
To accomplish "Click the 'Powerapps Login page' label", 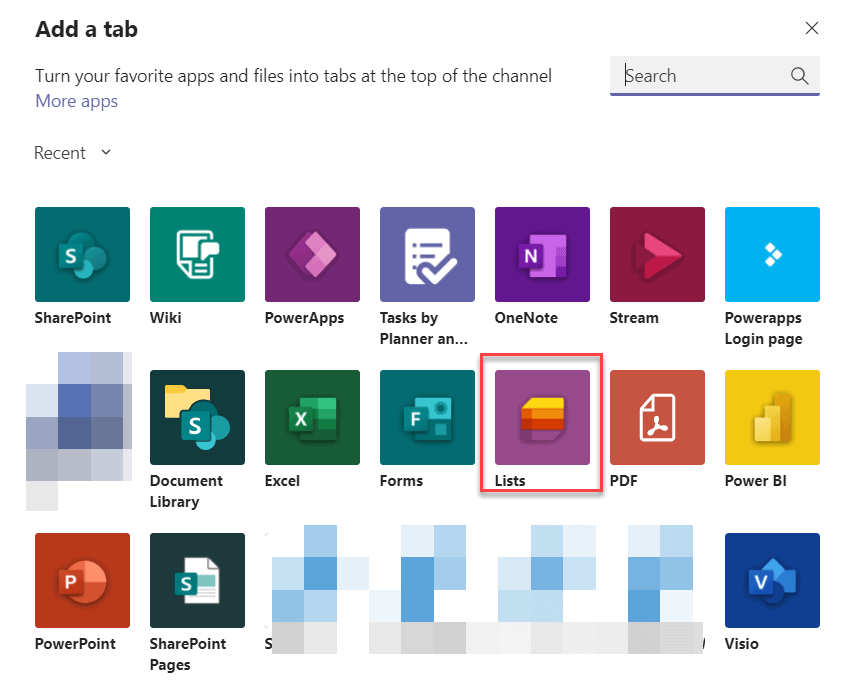I will coord(763,328).
